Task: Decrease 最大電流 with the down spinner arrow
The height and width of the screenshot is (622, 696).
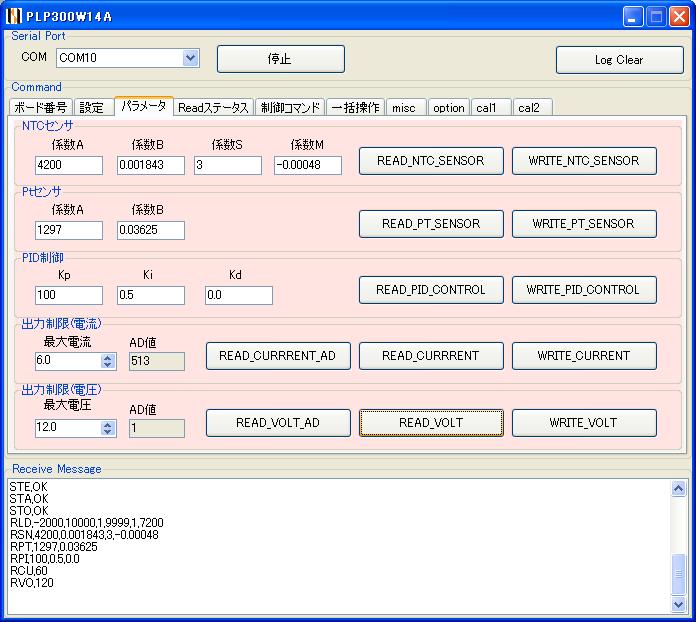Action: [x=108, y=365]
